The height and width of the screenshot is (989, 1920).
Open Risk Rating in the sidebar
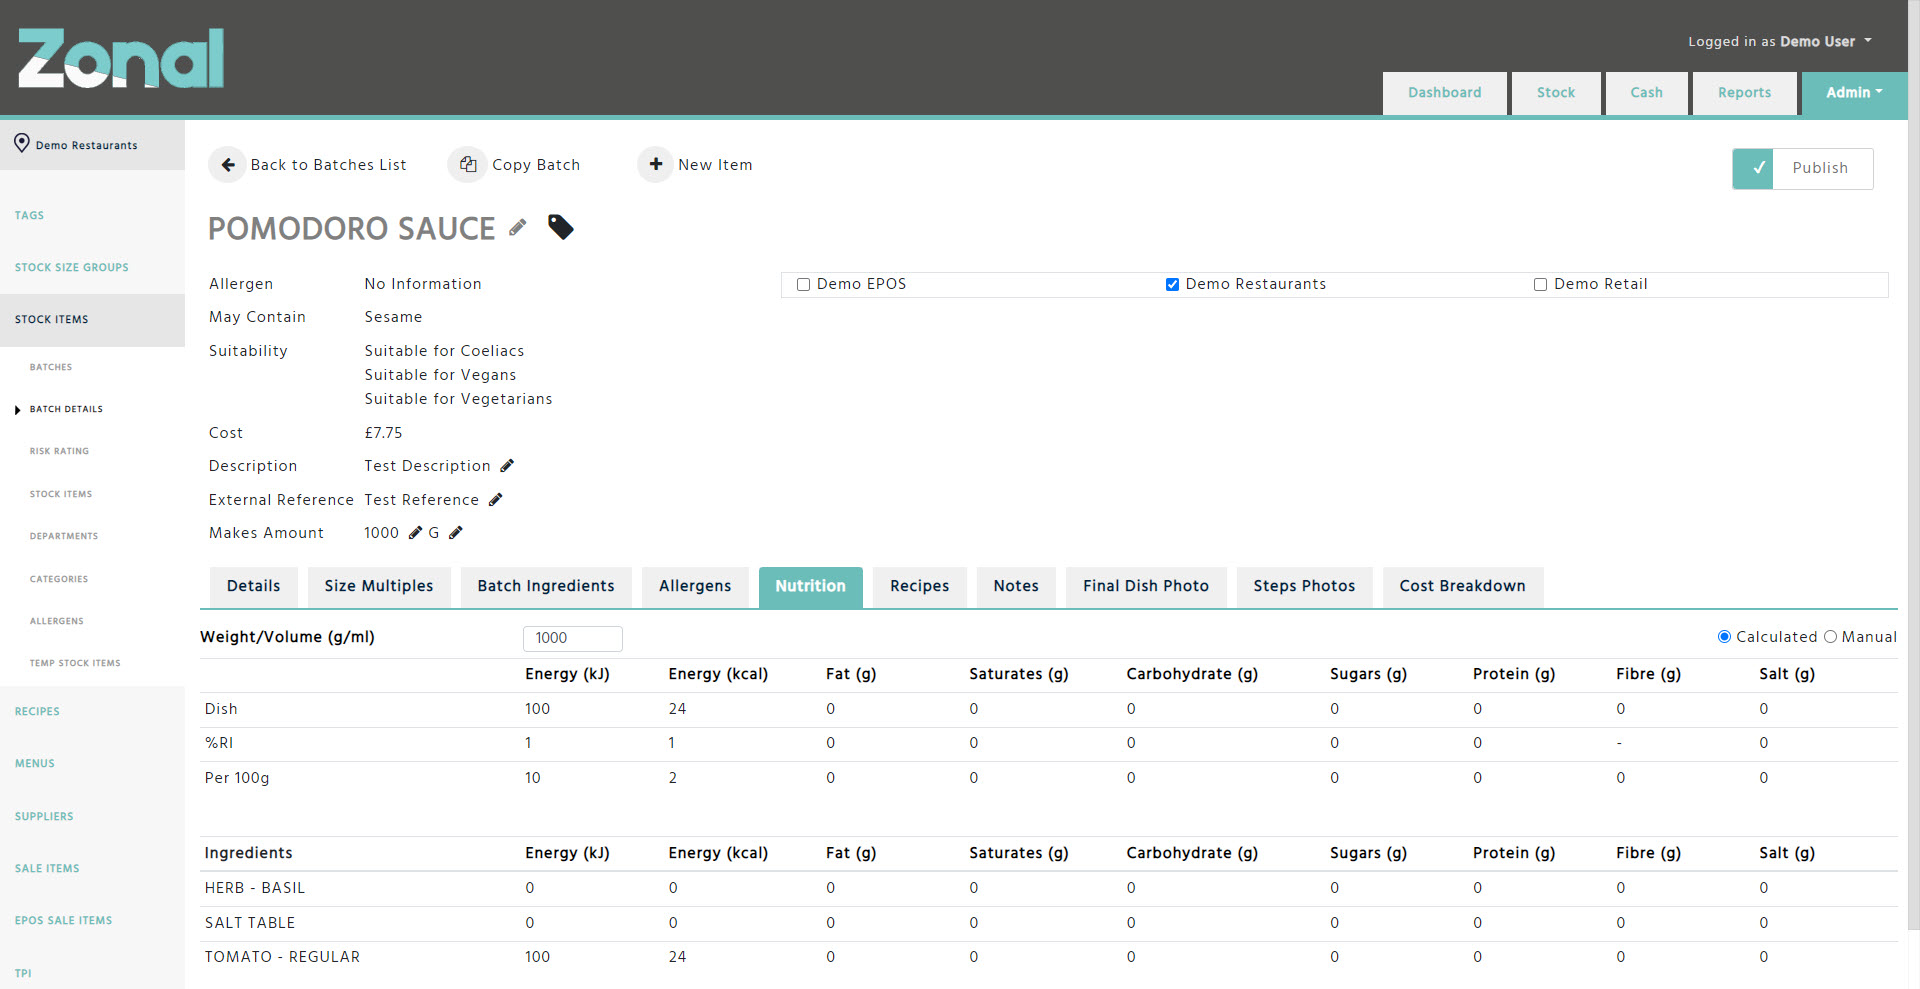(59, 451)
